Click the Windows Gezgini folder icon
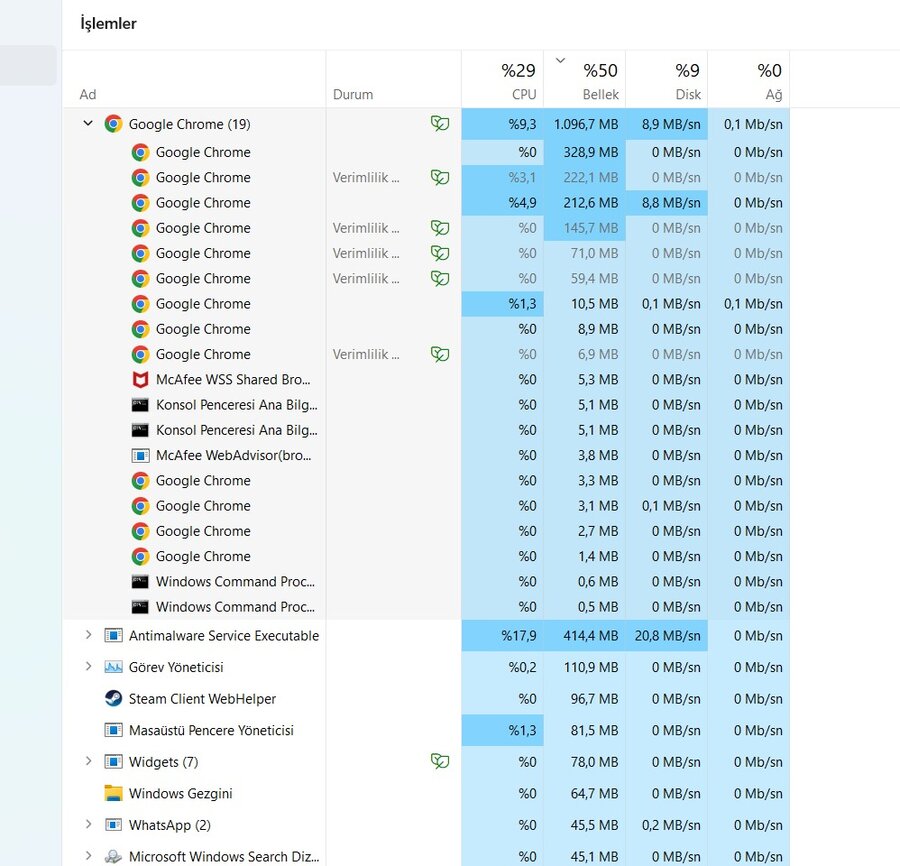The image size is (900, 866). coord(113,793)
